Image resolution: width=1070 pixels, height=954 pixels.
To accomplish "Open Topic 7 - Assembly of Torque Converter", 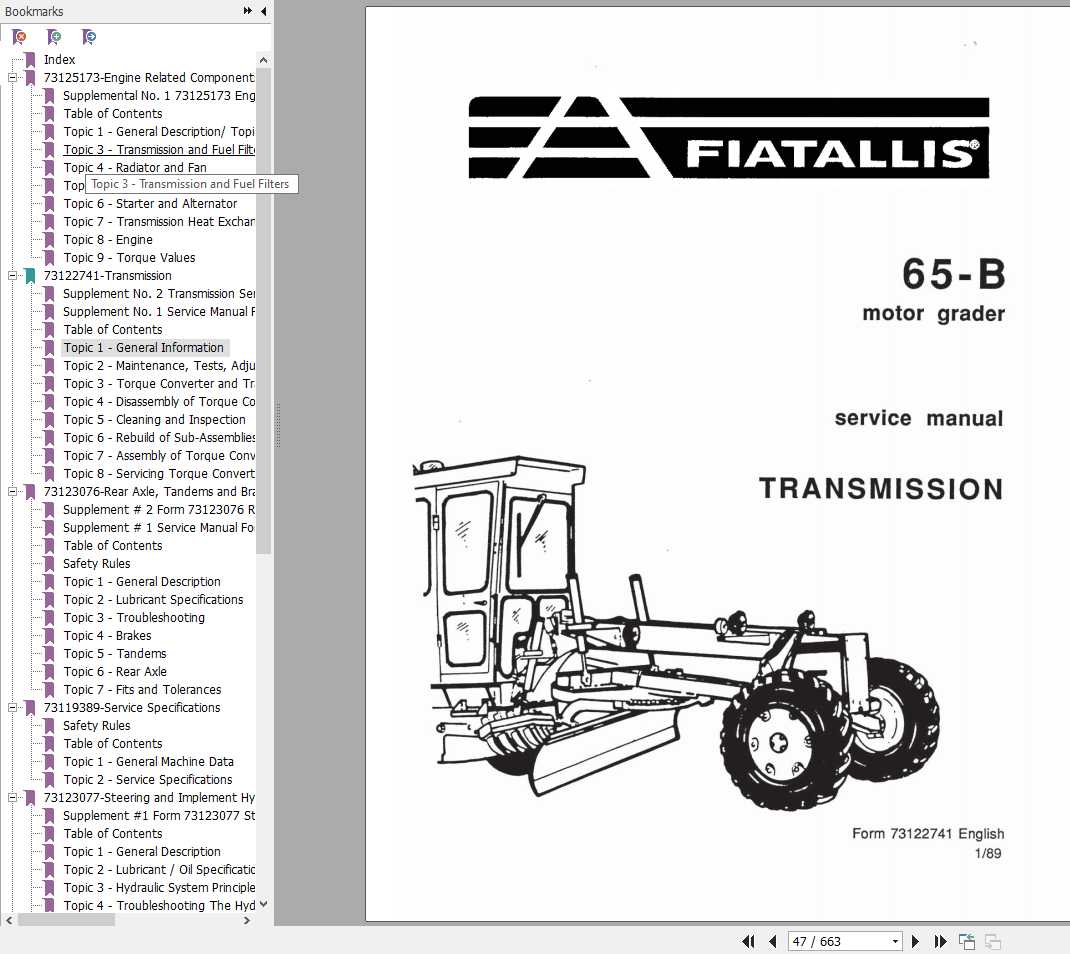I will (x=159, y=455).
